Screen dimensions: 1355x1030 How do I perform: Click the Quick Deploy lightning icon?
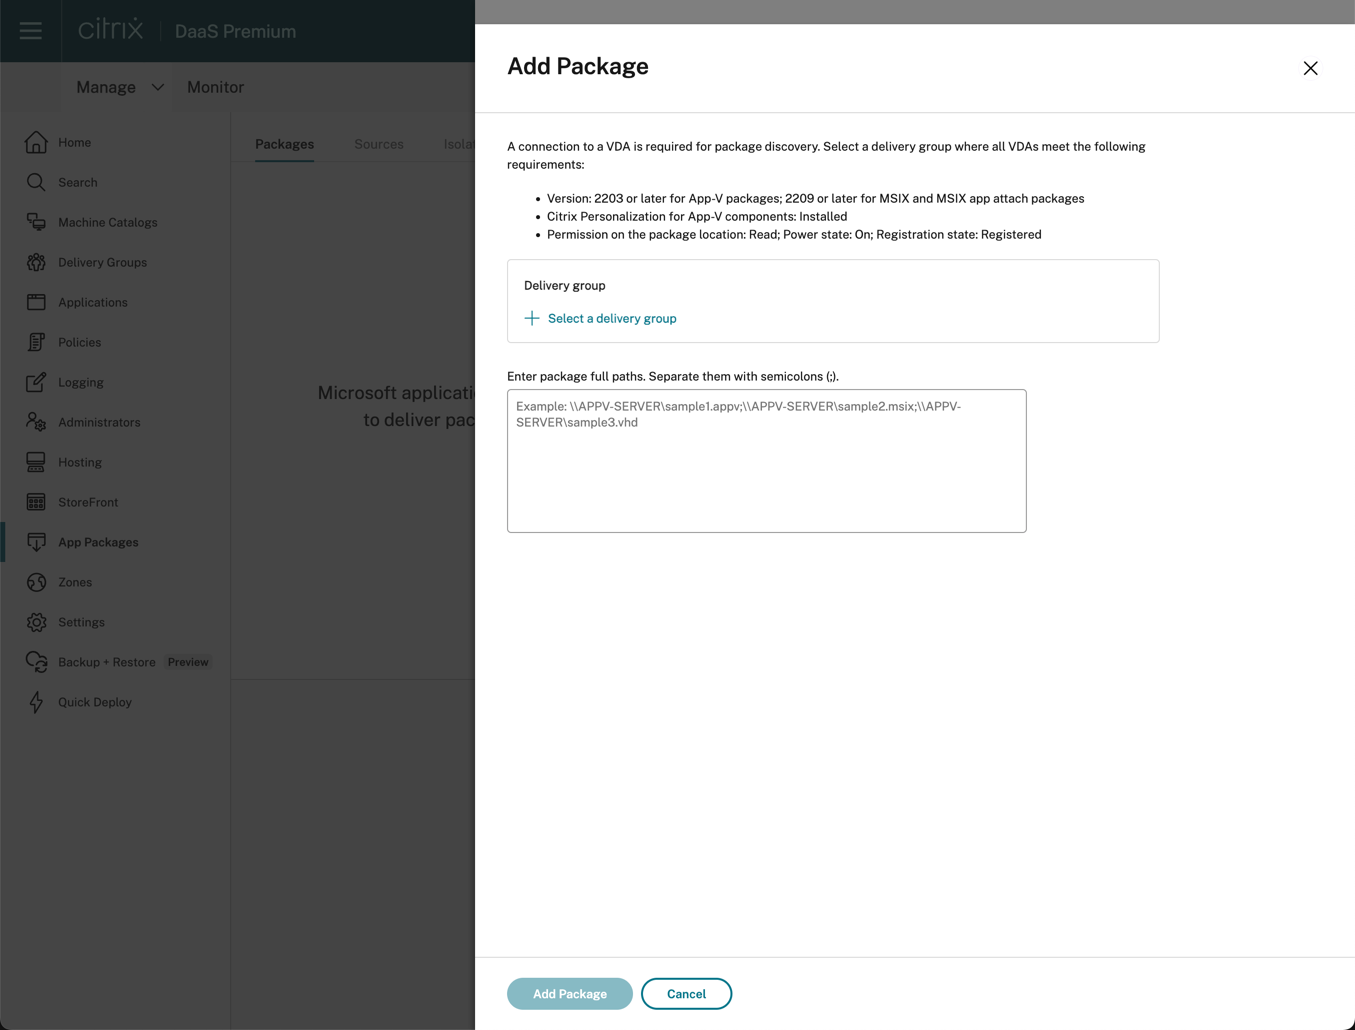36,702
